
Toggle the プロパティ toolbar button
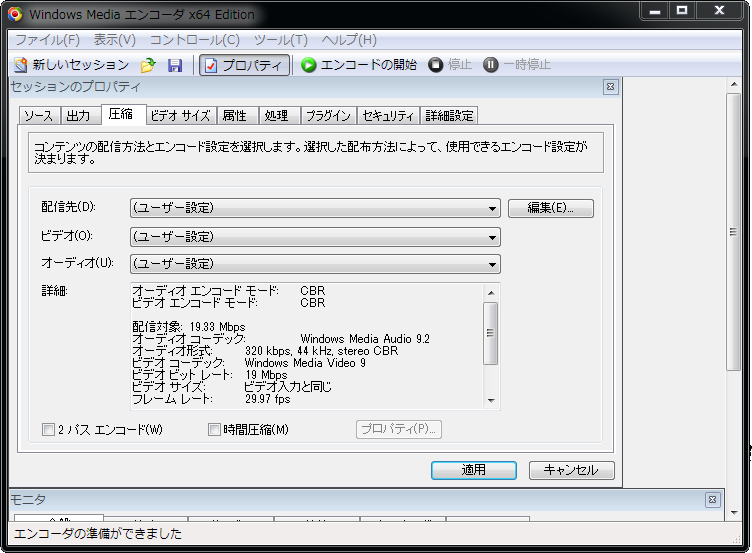[245, 65]
